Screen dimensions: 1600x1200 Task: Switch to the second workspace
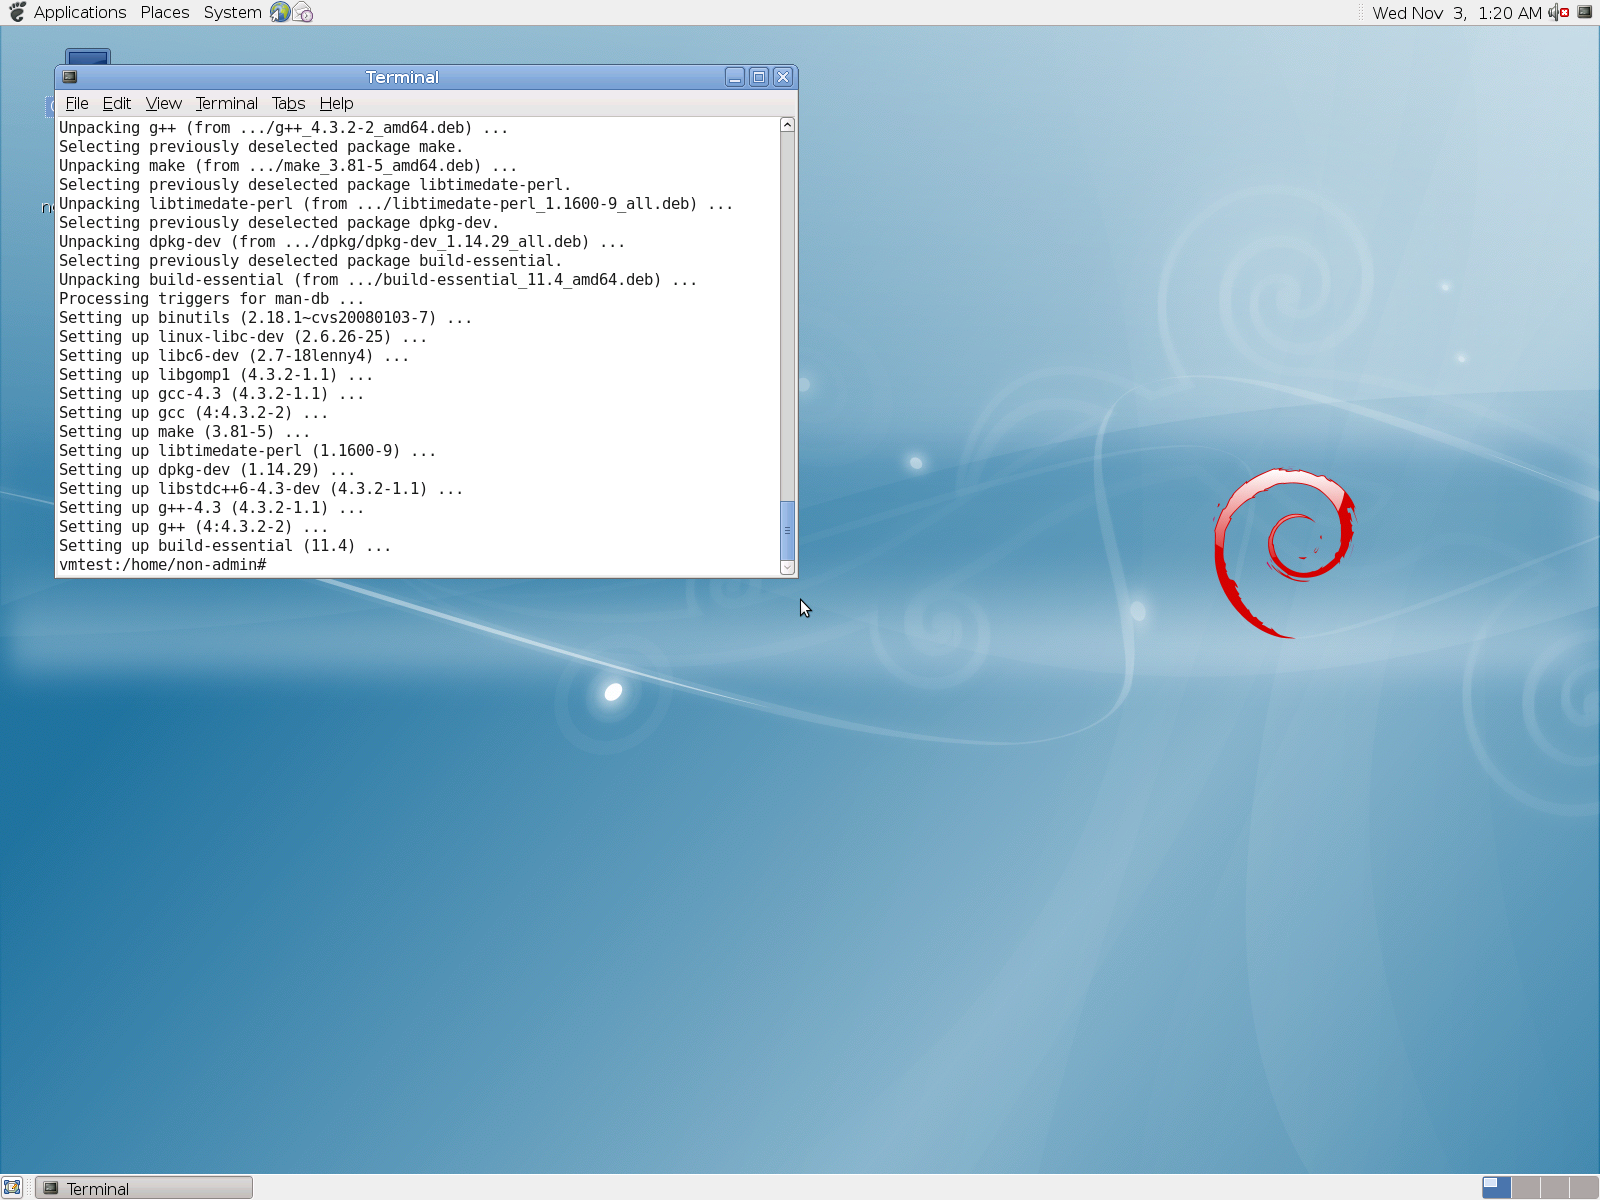1525,1187
